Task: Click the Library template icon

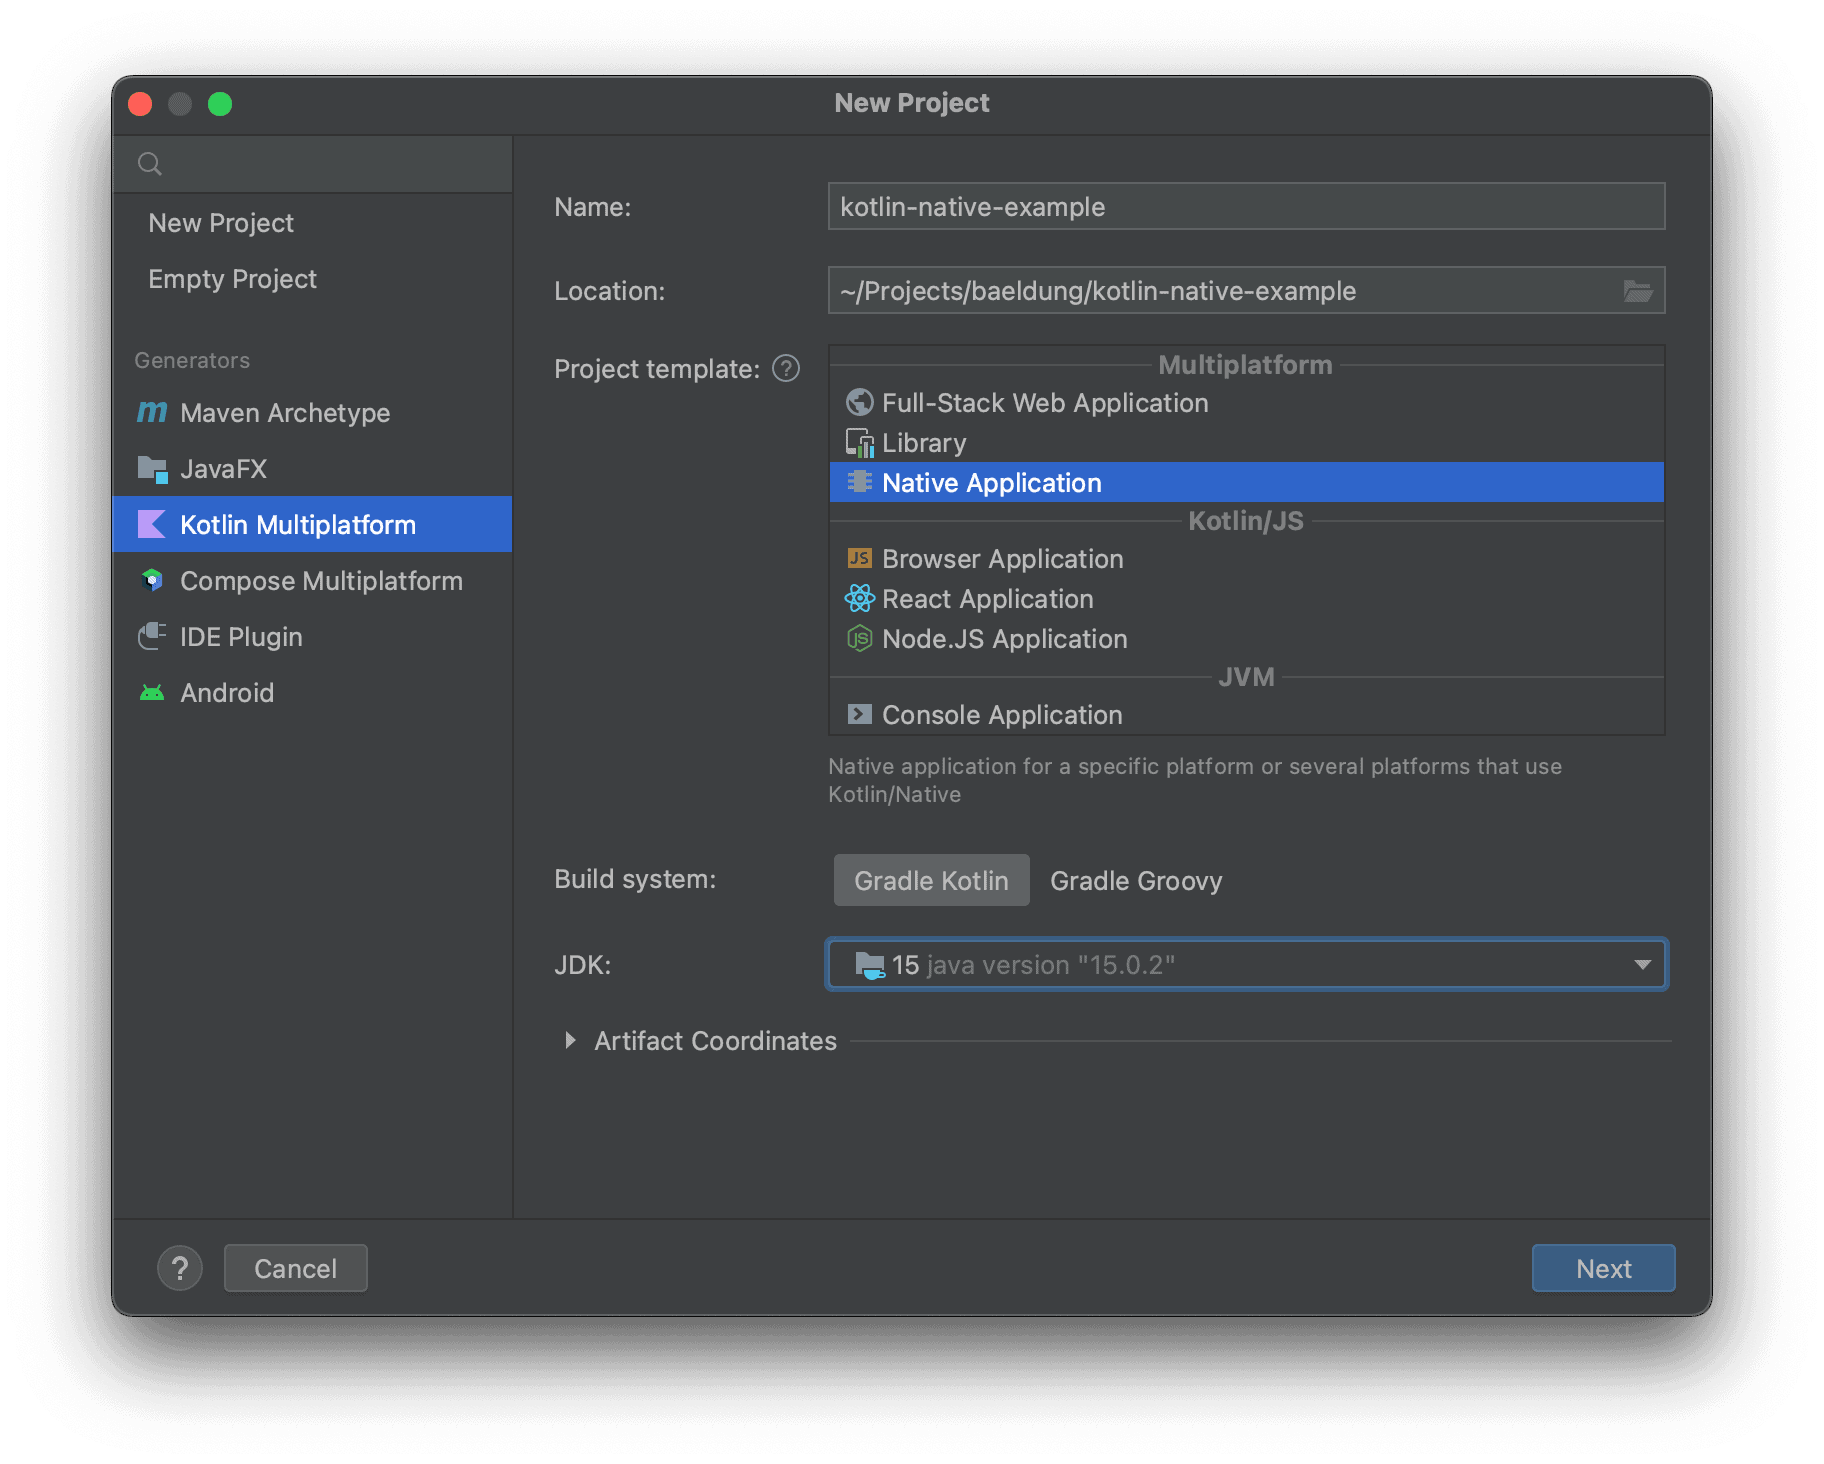Action: (859, 443)
